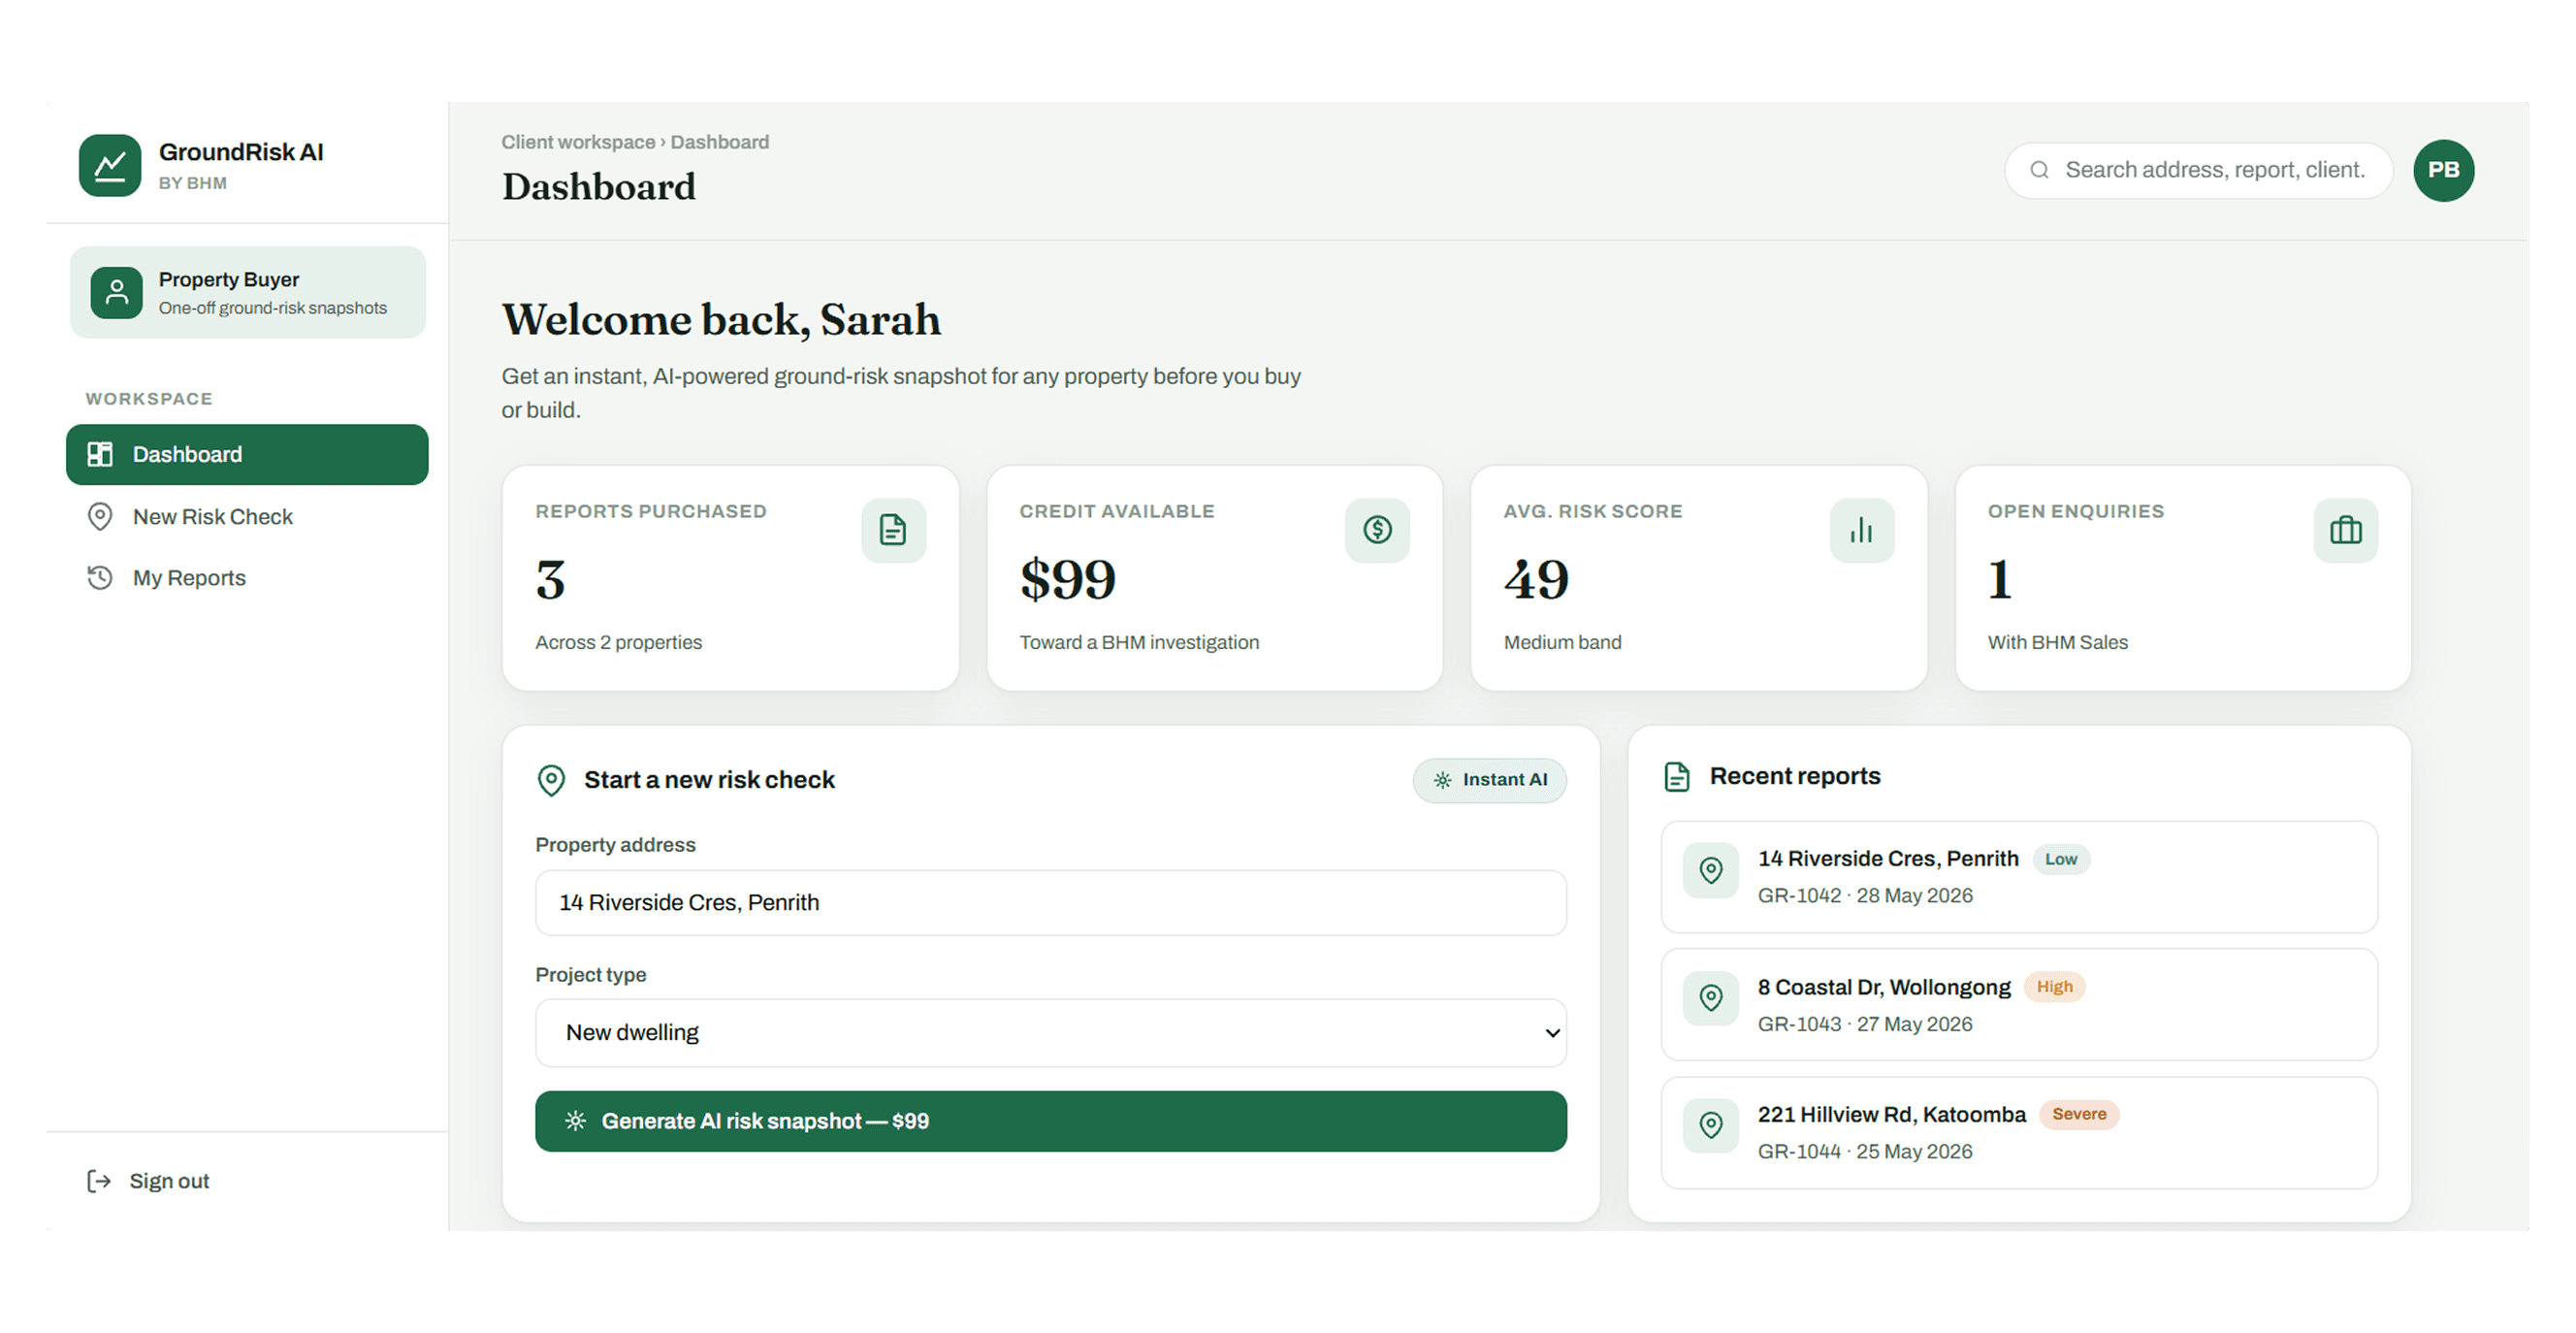The image size is (2576, 1333).
Task: Click the Across 2 properties text
Action: pos(618,642)
